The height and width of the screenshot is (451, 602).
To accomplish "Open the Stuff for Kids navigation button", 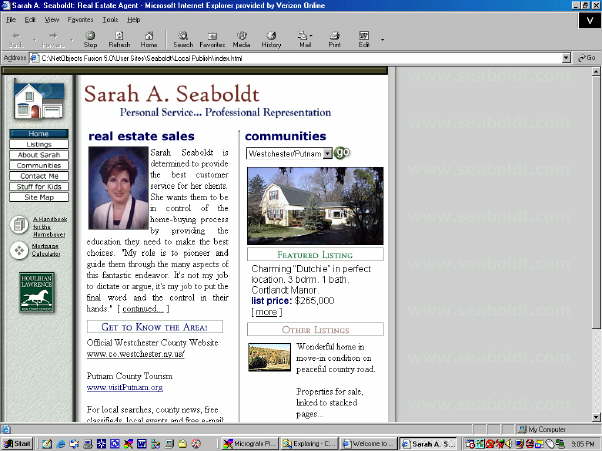I will pyautogui.click(x=39, y=187).
